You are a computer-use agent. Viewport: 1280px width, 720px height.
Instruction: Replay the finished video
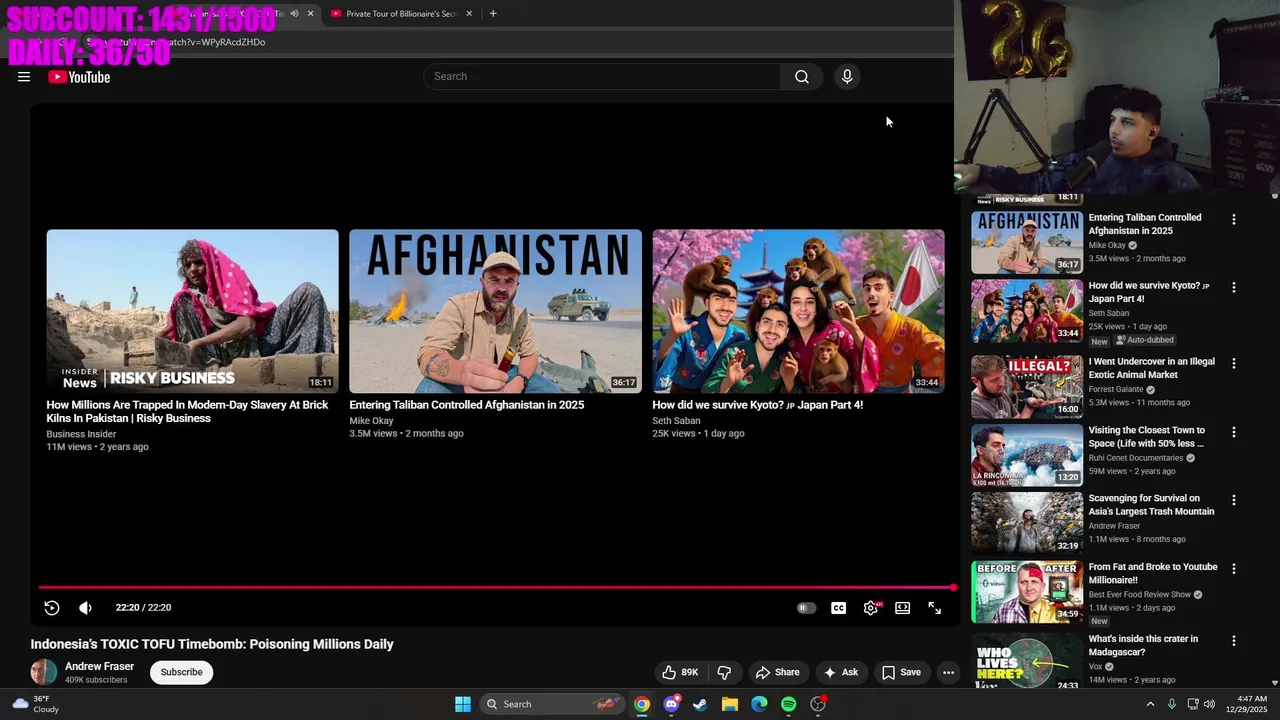coord(52,608)
